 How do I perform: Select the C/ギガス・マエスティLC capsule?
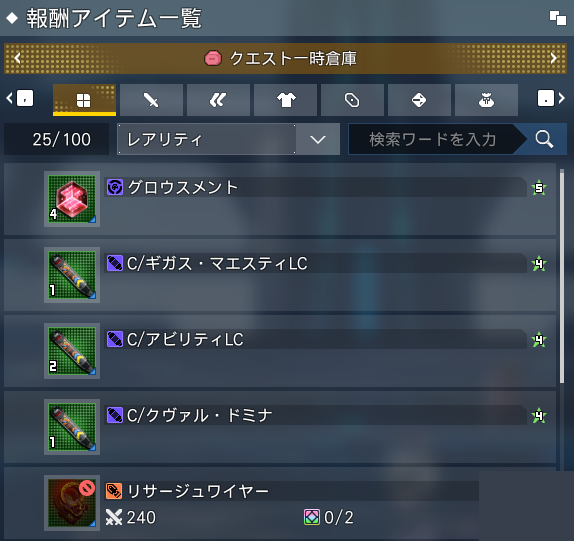pyautogui.click(x=280, y=275)
